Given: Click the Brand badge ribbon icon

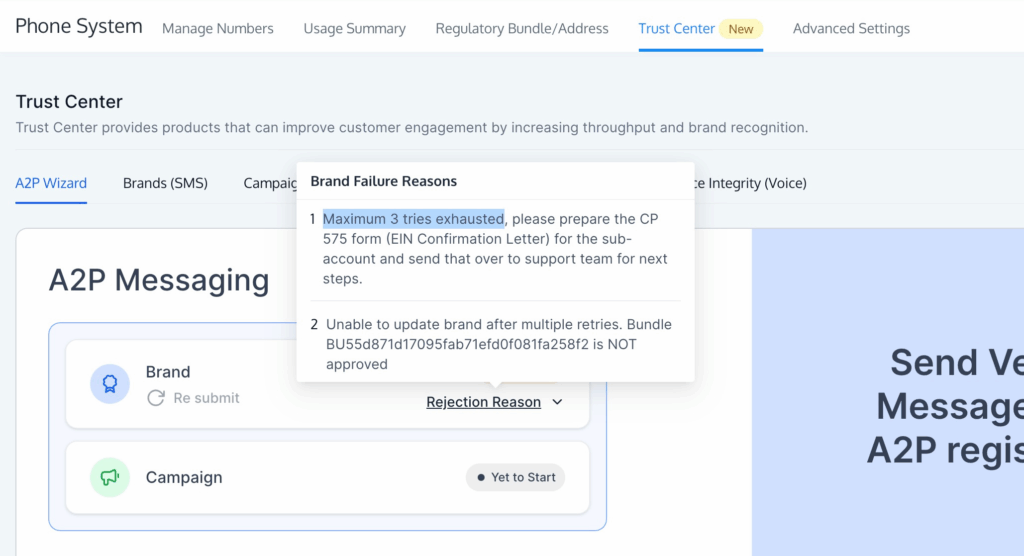Looking at the screenshot, I should coord(110,384).
